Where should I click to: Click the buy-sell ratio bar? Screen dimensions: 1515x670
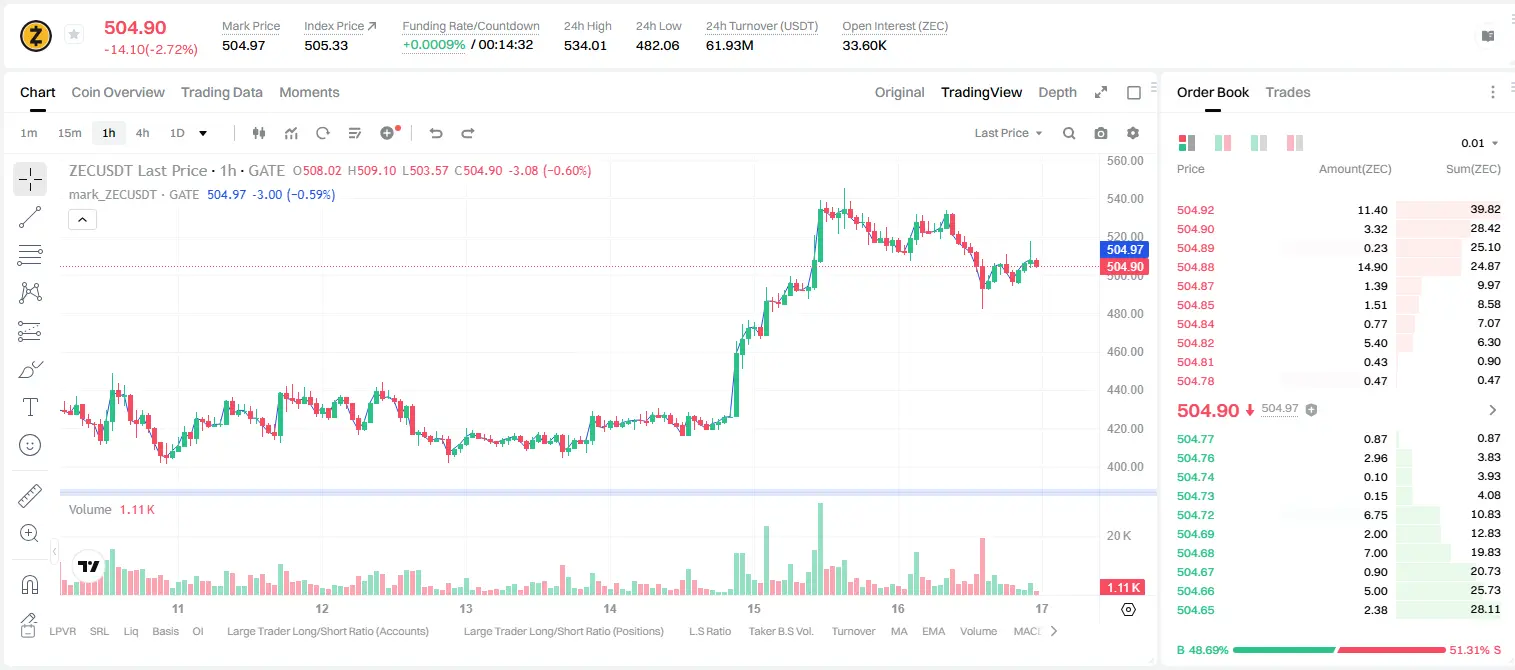pyautogui.click(x=1340, y=650)
